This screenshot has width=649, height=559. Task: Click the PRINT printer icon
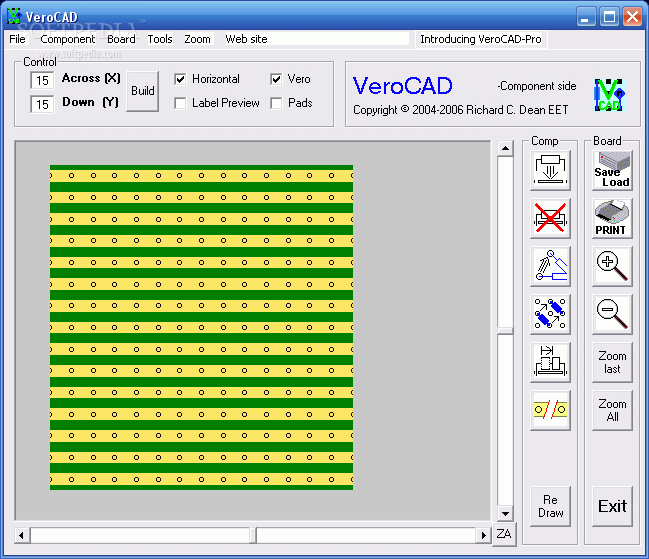point(612,218)
